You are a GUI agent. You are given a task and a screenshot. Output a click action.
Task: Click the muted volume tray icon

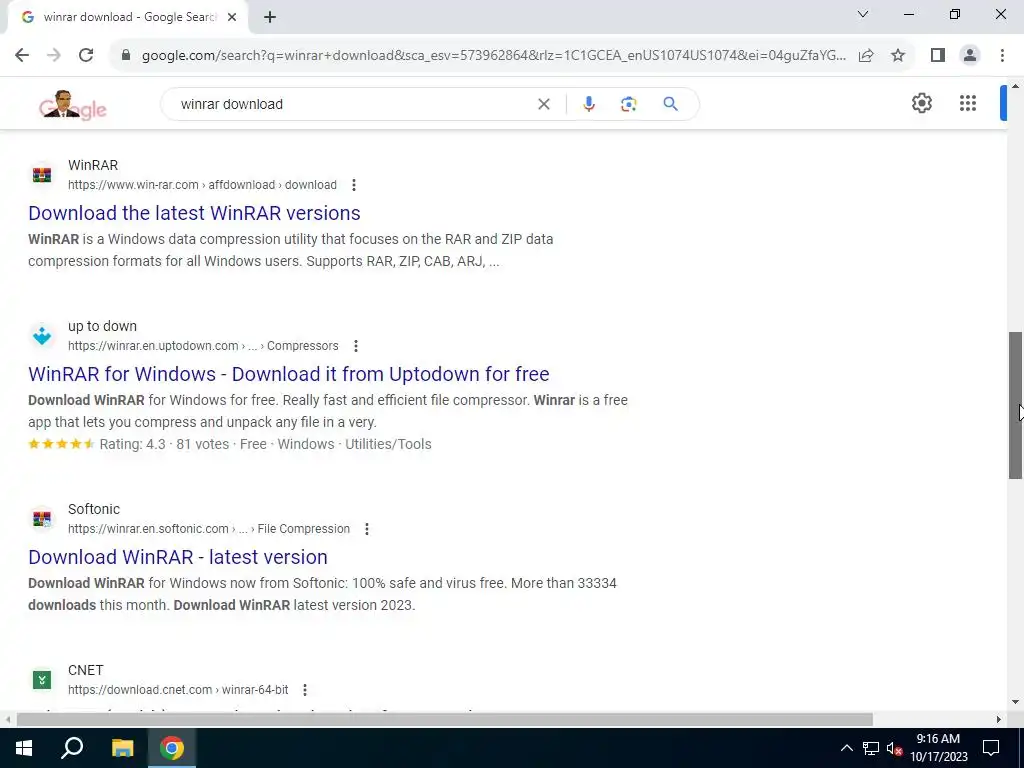(895, 748)
